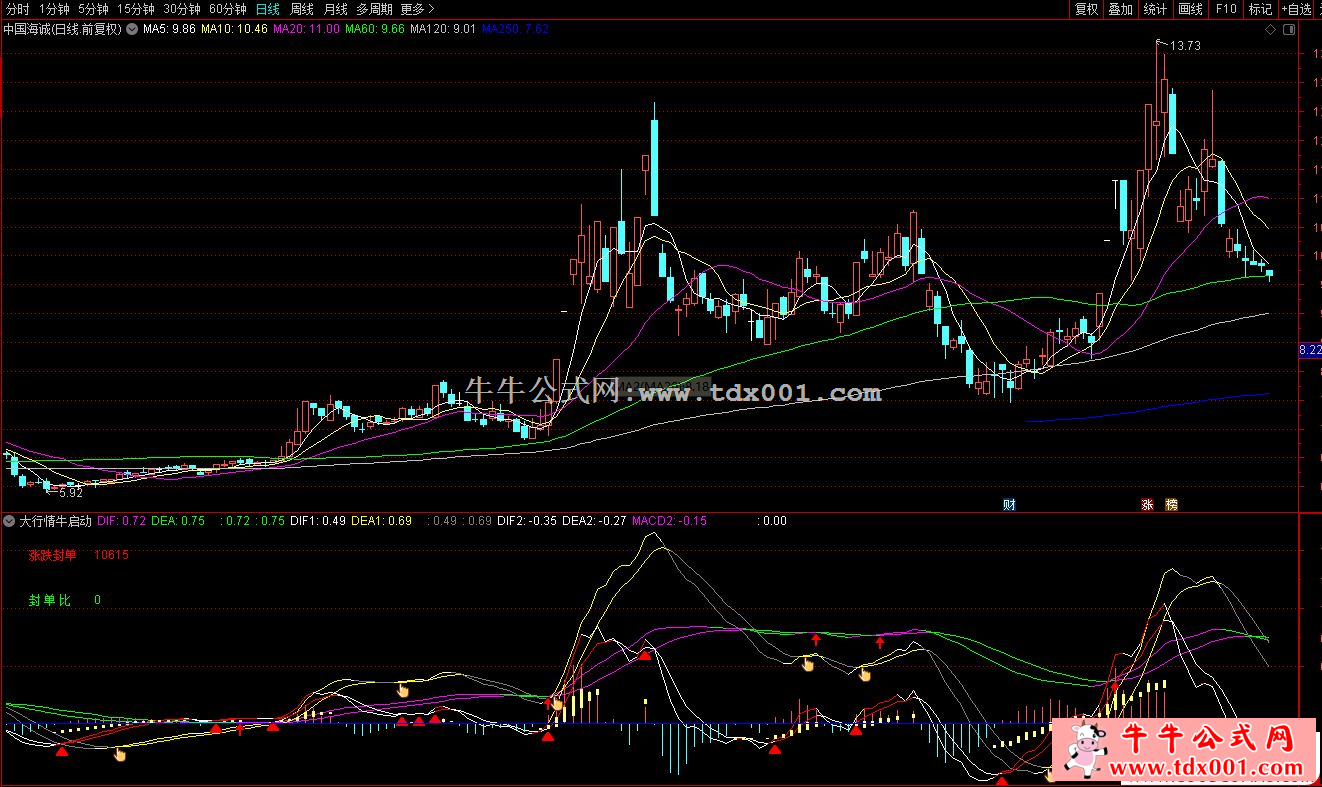This screenshot has height=787, width=1322.
Task: Select the MA10: 10.46 label
Action: click(234, 29)
